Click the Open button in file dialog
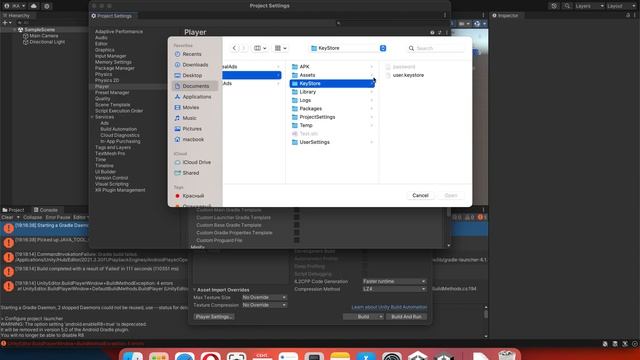This screenshot has height=360, width=640. click(x=451, y=196)
